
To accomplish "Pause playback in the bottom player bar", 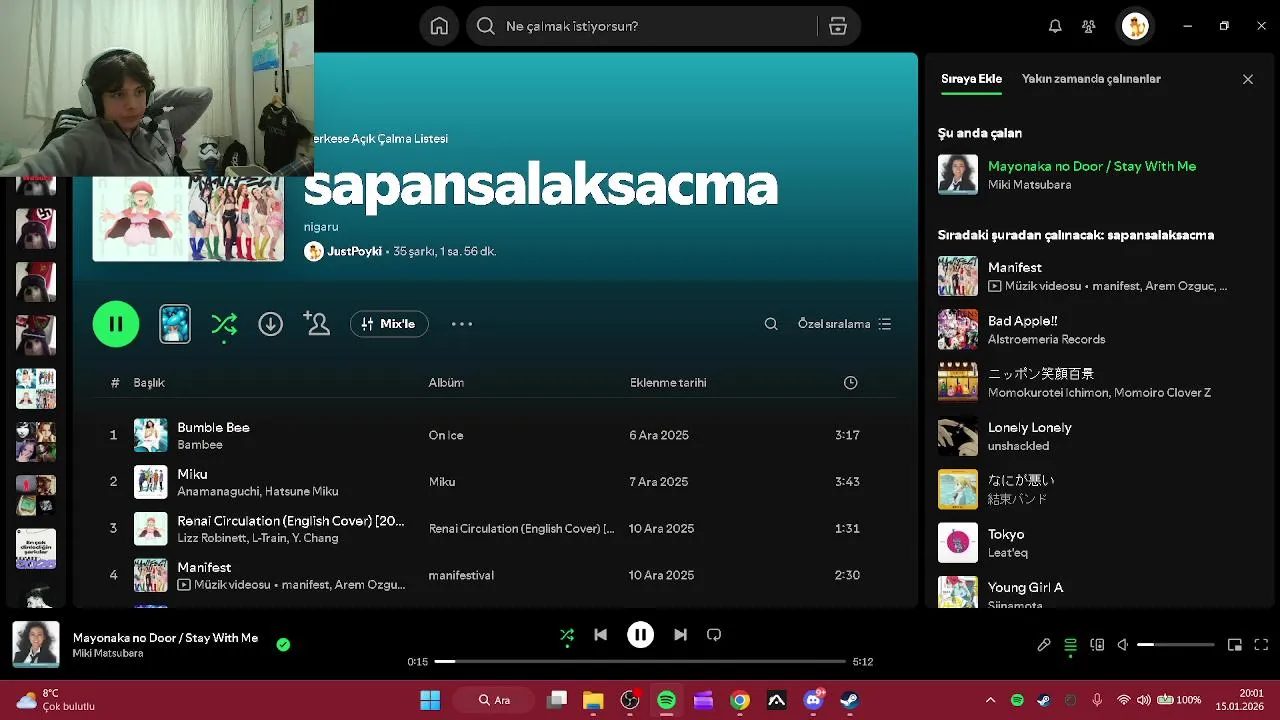I will (x=640, y=635).
